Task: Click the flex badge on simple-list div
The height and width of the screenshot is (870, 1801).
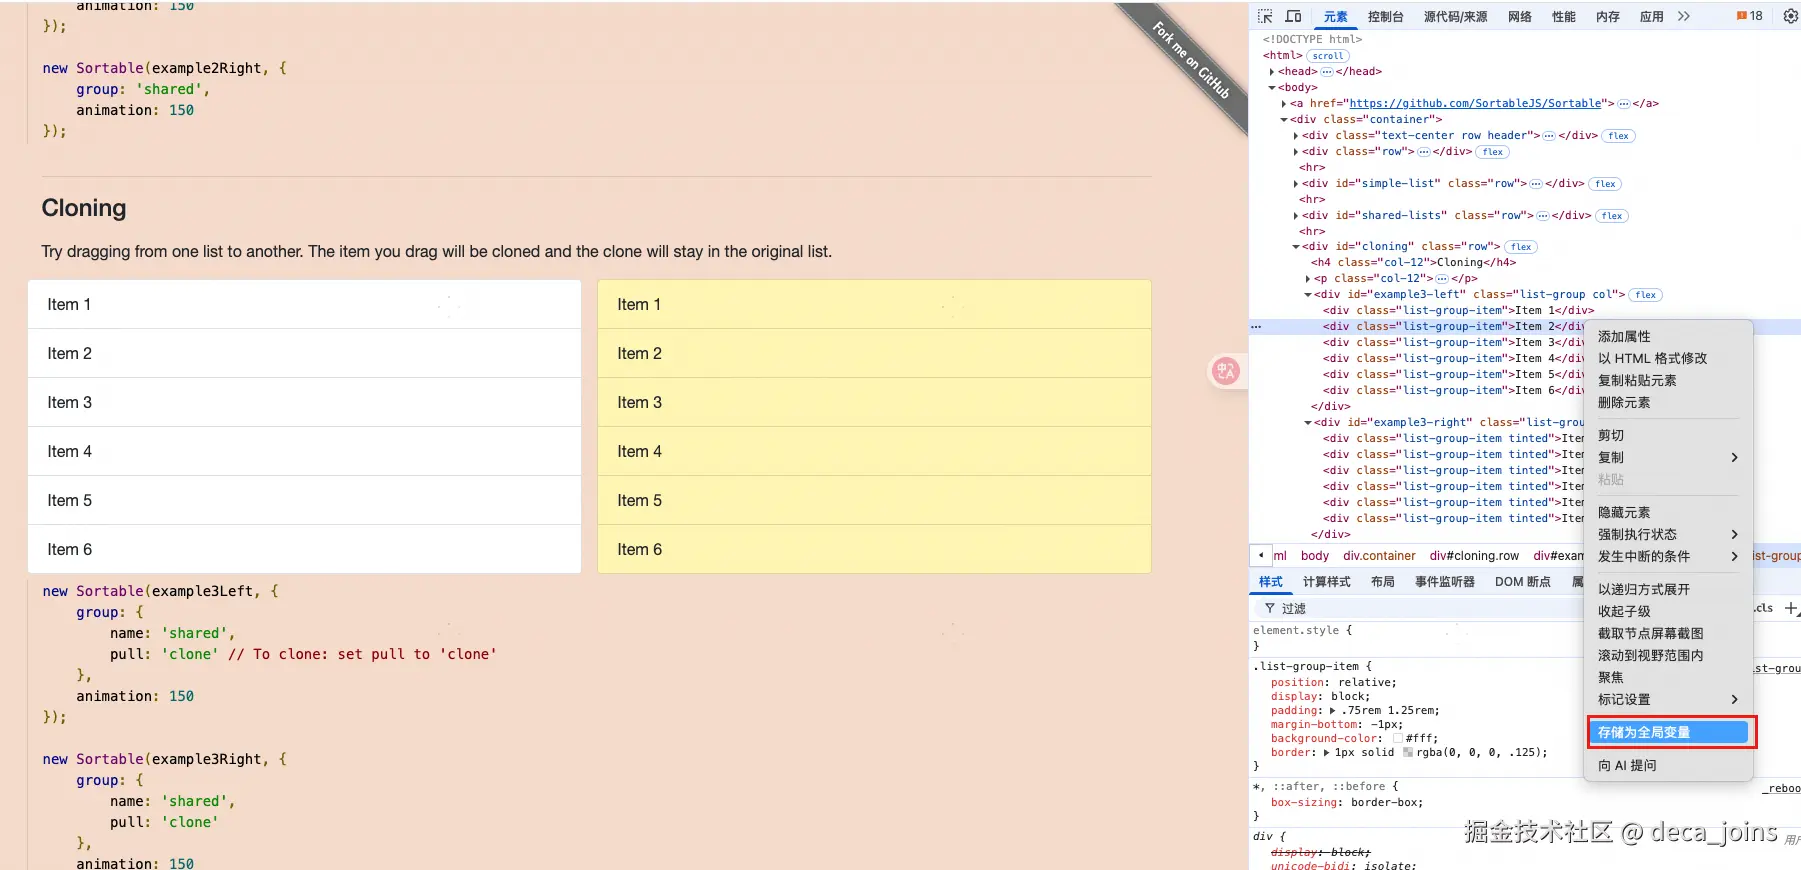Action: pyautogui.click(x=1605, y=184)
